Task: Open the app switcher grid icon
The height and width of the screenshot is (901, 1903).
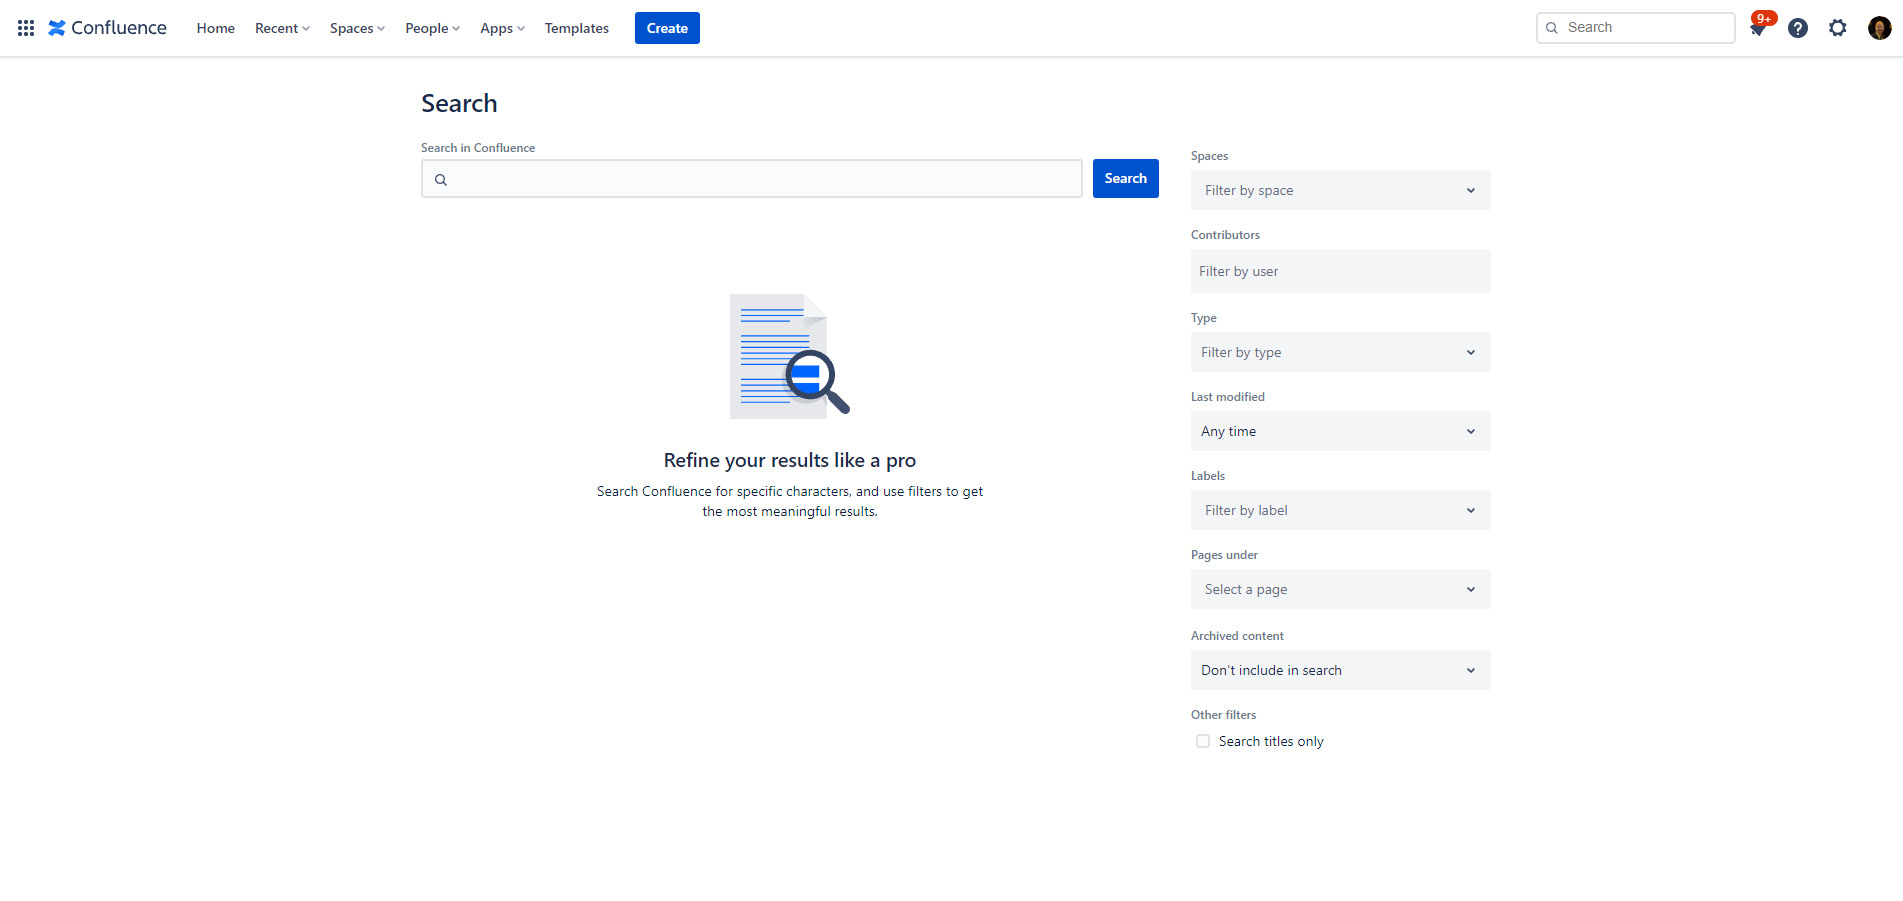Action: click(26, 28)
